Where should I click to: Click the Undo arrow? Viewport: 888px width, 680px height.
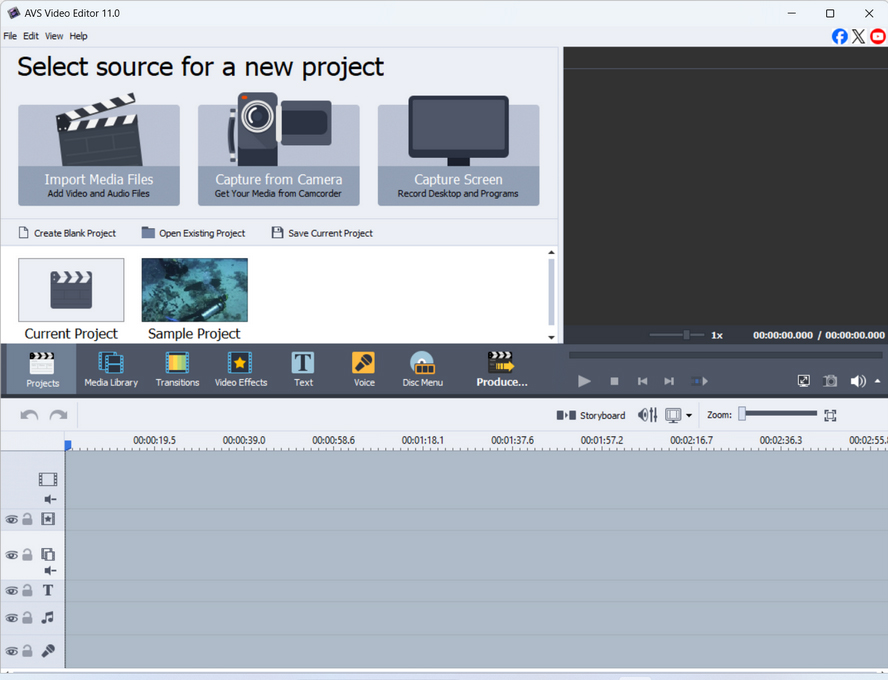(x=29, y=416)
